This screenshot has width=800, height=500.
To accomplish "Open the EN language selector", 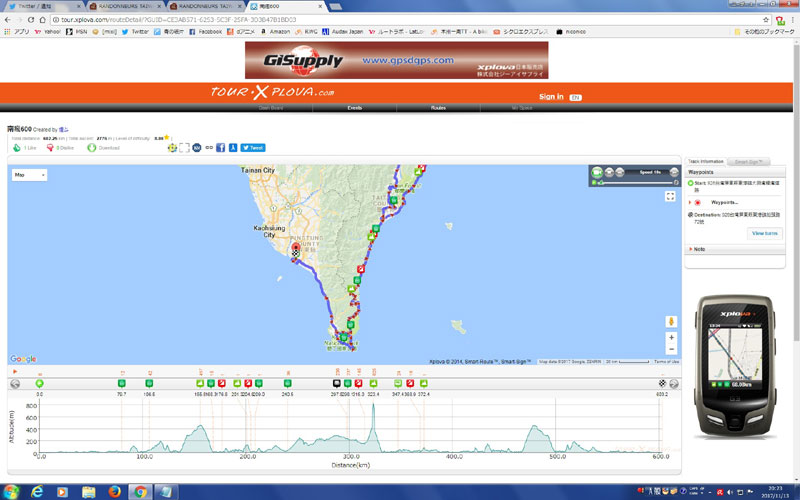I will pos(576,97).
